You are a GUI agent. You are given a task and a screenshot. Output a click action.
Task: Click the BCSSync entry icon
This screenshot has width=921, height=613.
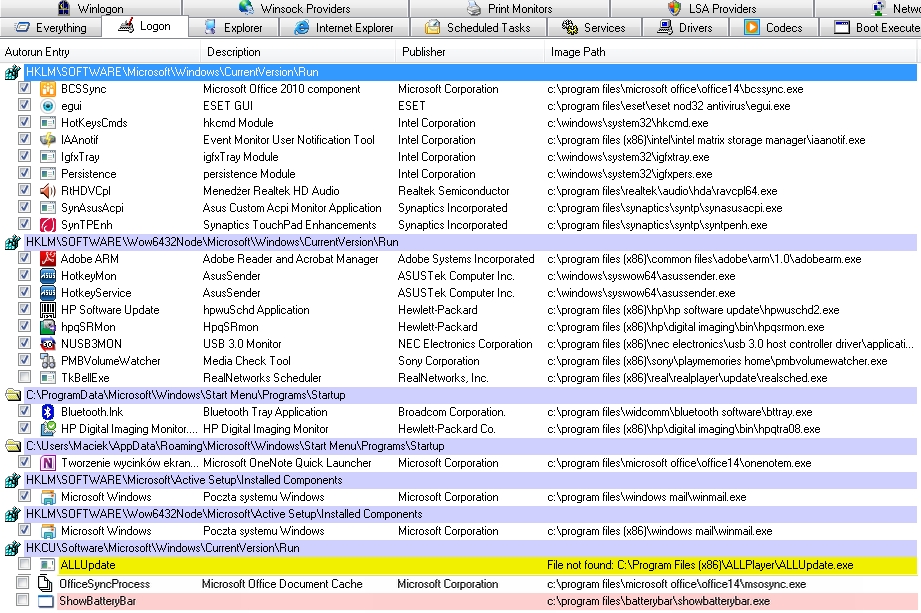click(48, 89)
